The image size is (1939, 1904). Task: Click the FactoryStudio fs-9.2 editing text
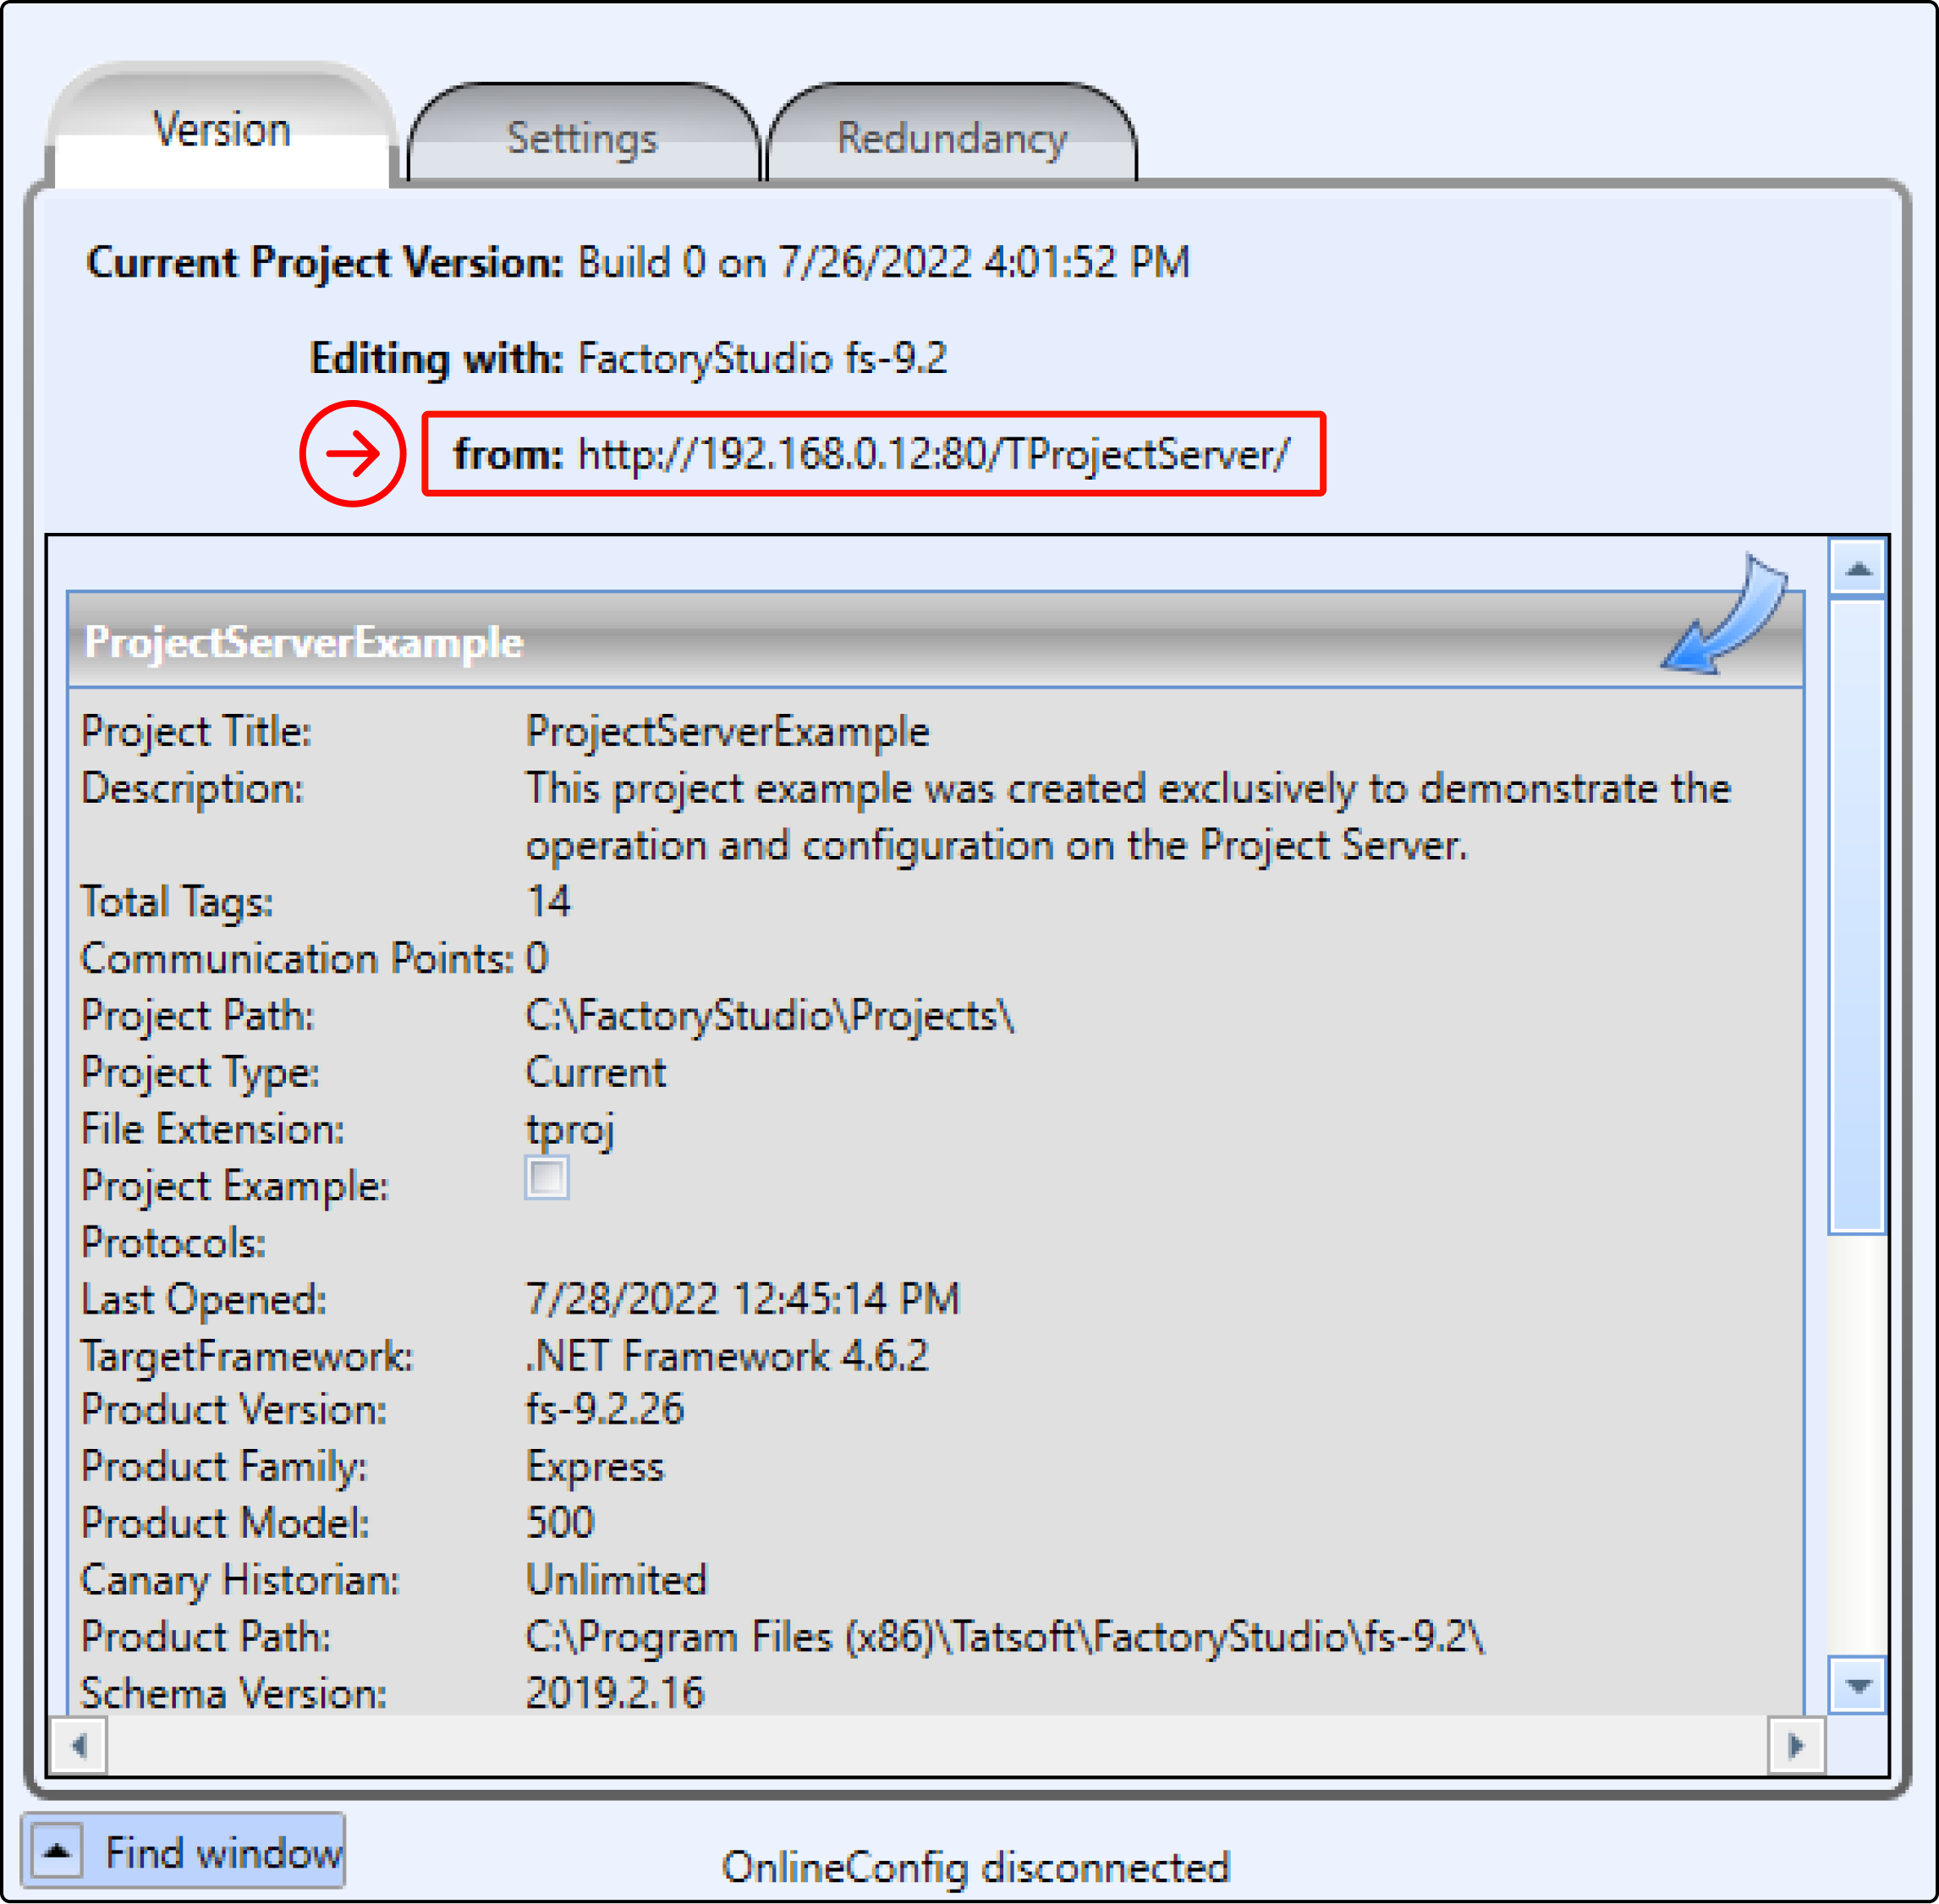762,358
